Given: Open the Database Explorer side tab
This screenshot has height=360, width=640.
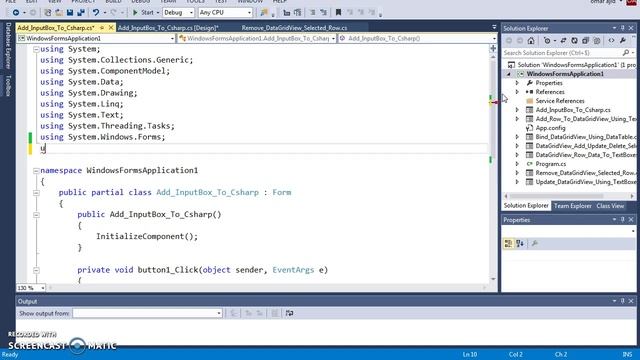Looking at the screenshot, I should click(x=8, y=45).
